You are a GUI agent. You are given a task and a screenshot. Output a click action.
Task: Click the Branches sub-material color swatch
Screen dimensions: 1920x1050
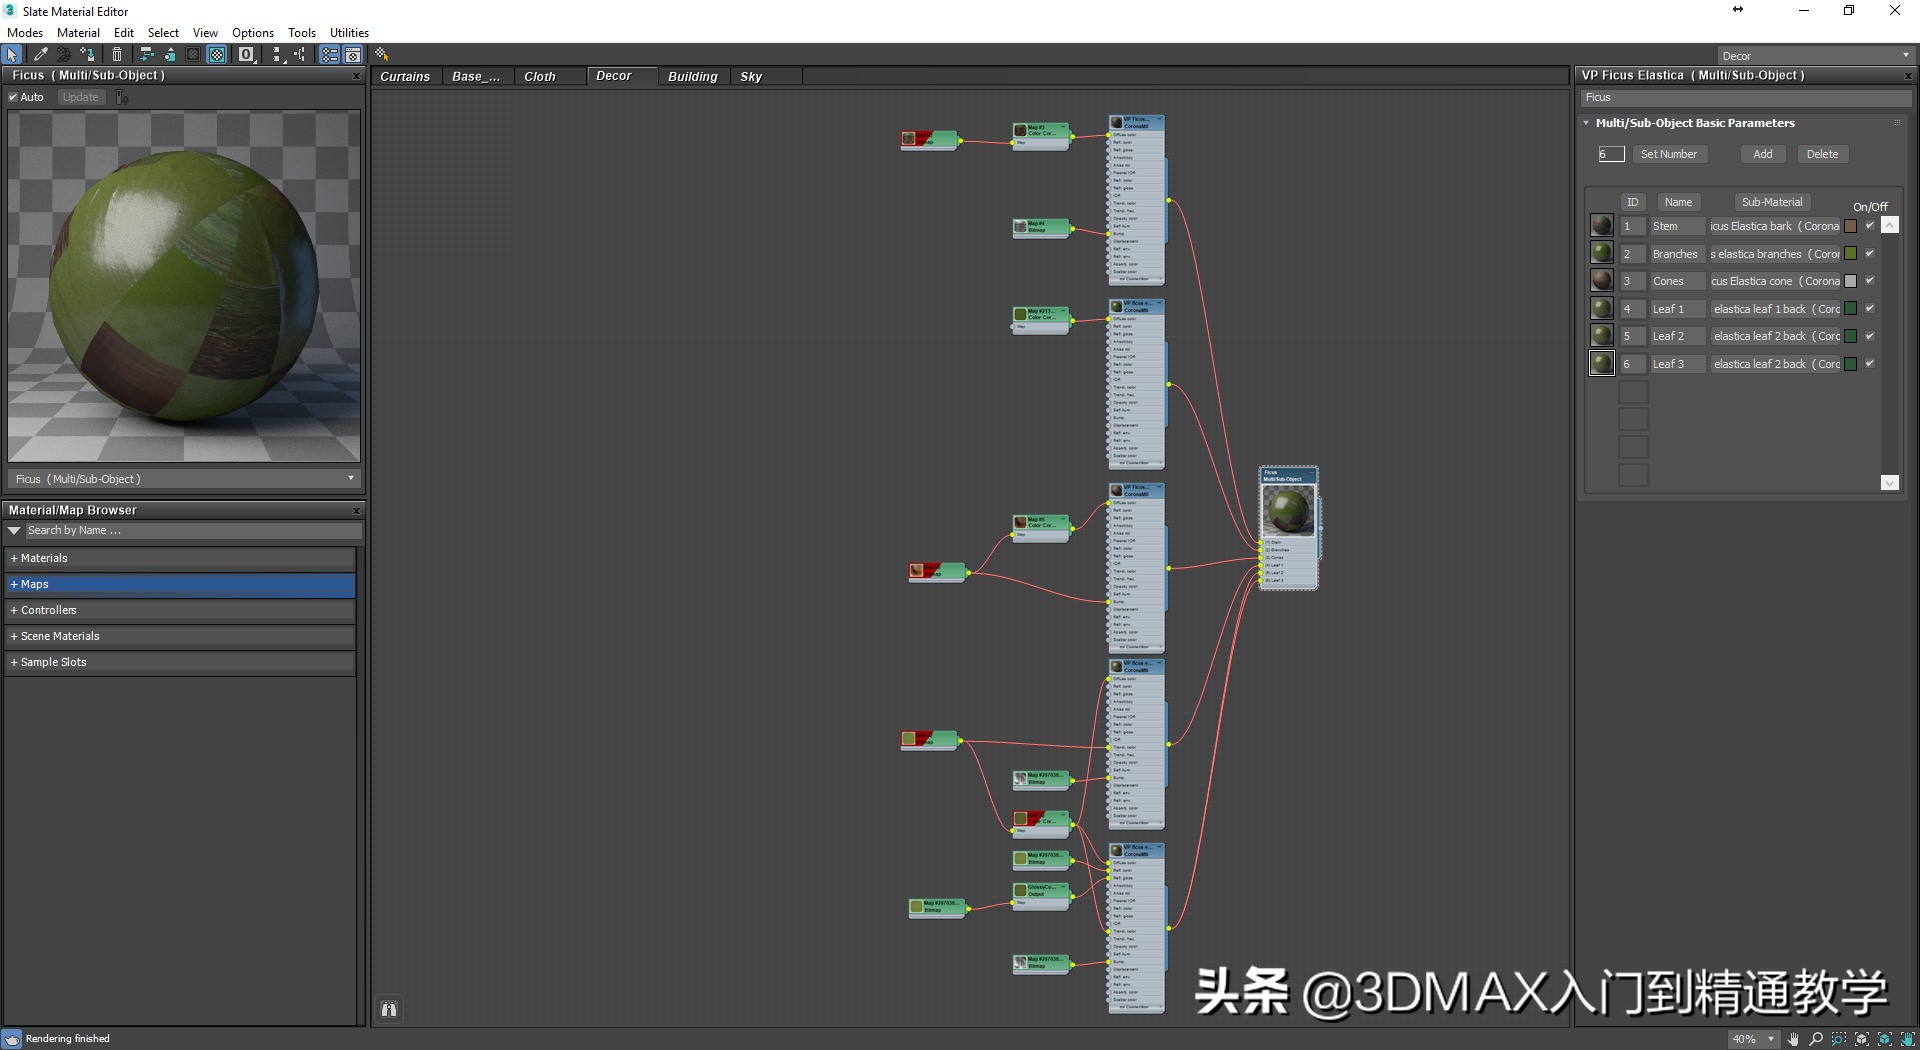pos(1850,253)
